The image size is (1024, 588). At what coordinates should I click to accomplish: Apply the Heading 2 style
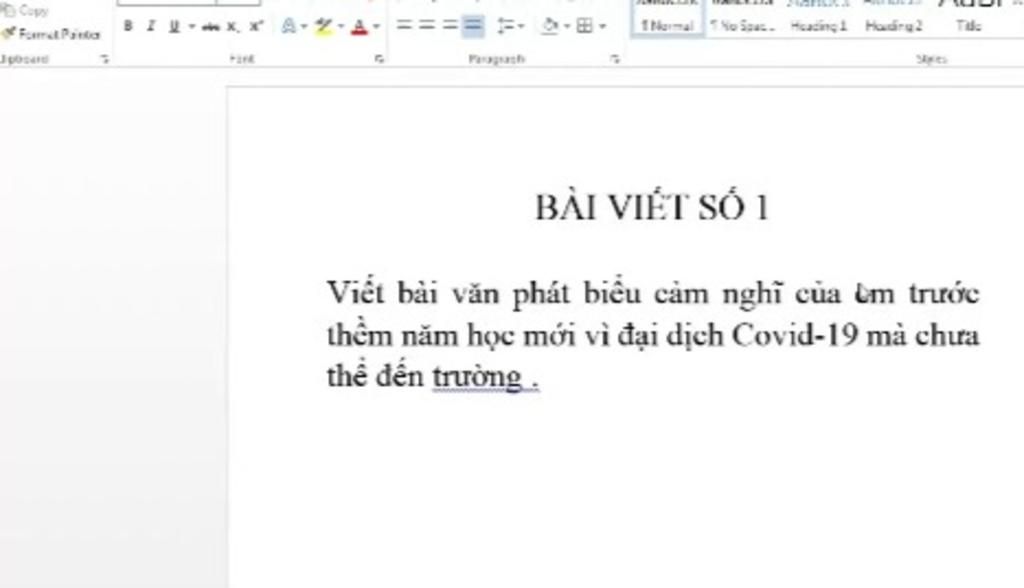[893, 17]
